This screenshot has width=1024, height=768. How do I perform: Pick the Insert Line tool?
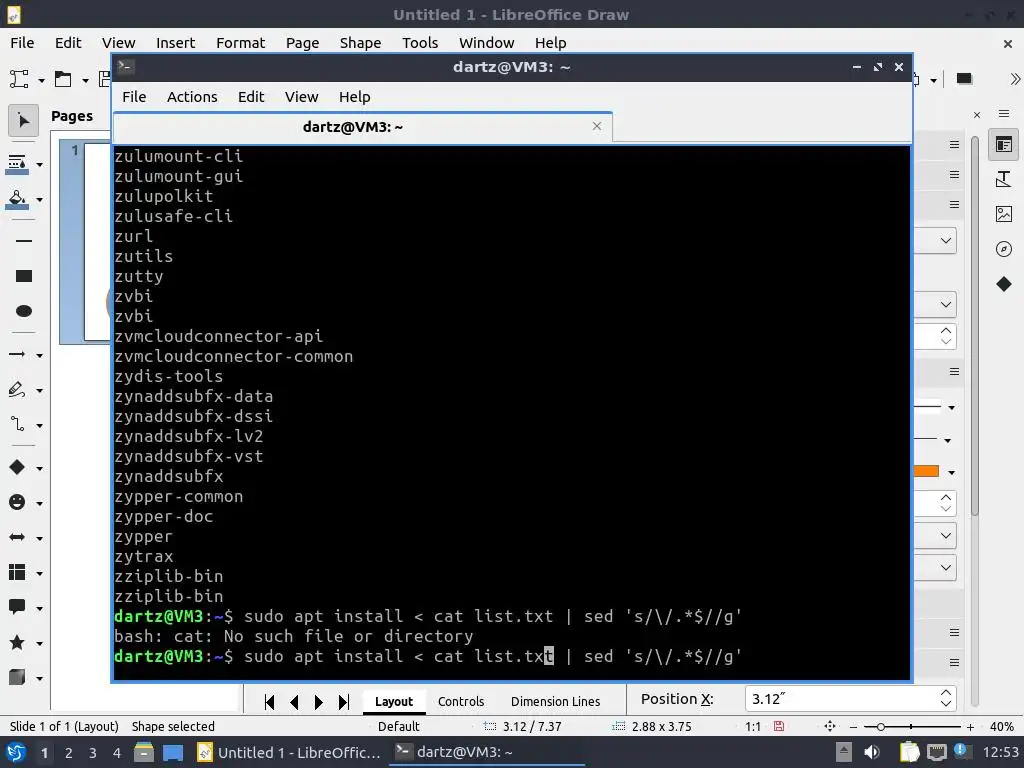(24, 241)
